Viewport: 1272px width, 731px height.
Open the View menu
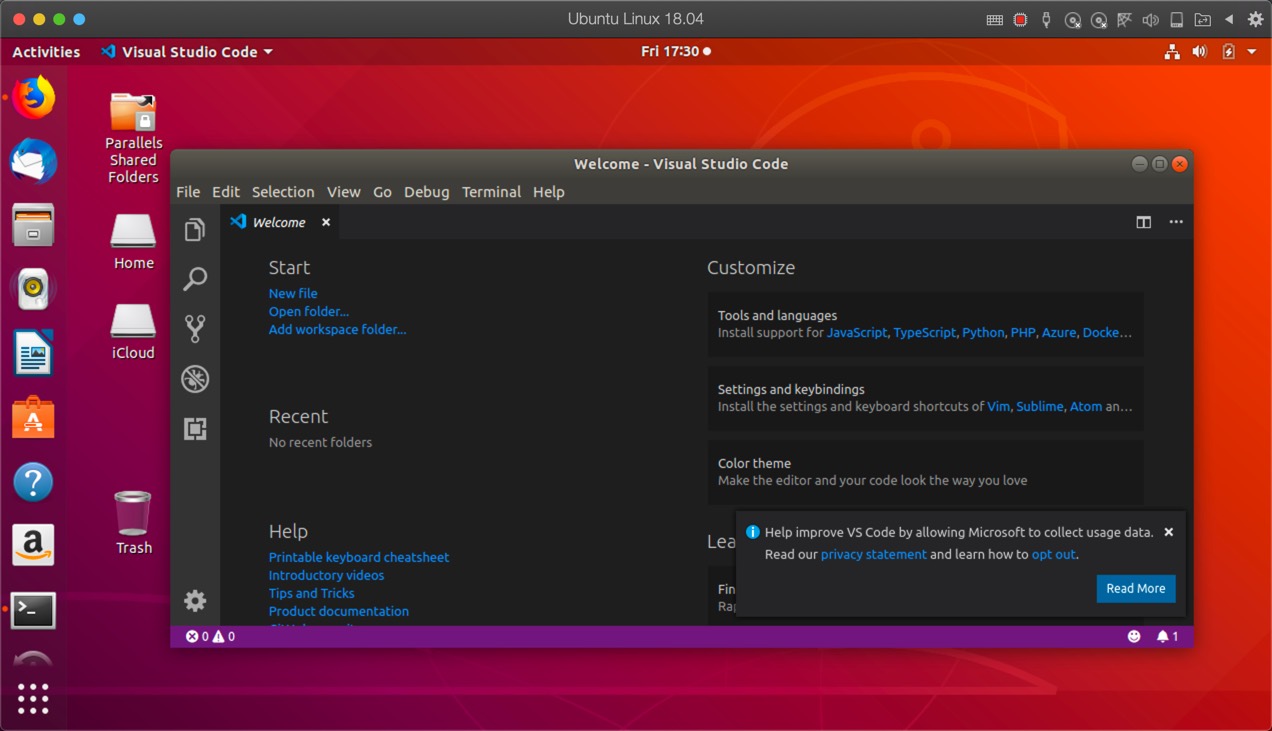[x=343, y=192]
